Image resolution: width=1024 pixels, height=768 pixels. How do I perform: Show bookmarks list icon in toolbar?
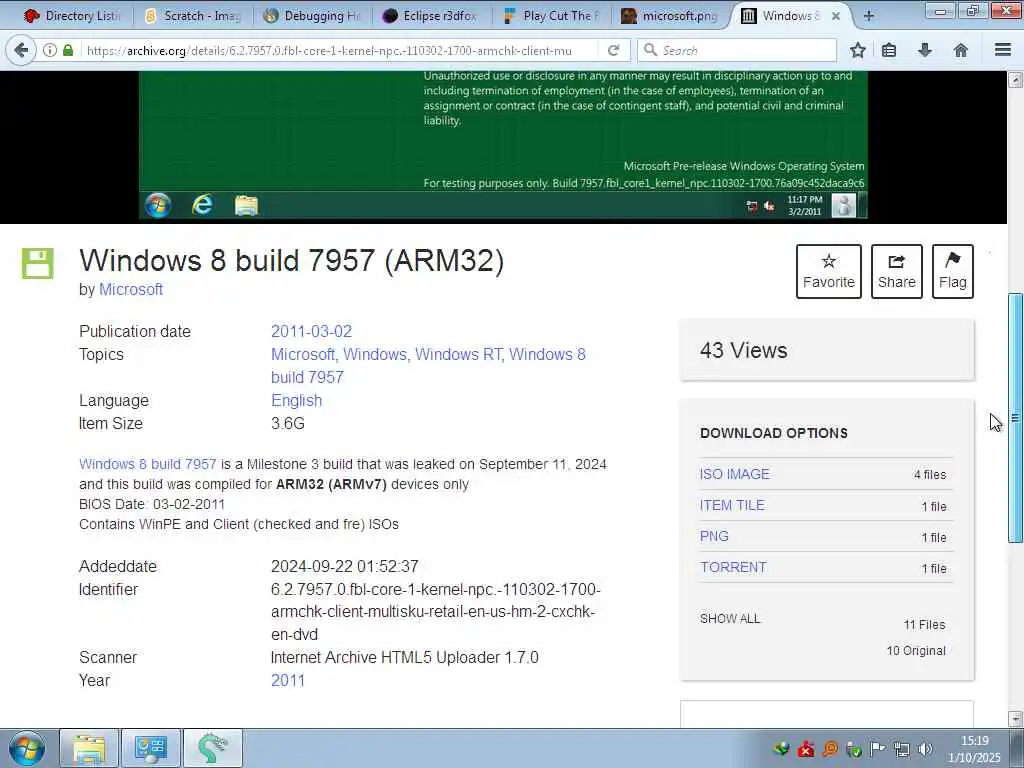pyautogui.click(x=889, y=50)
